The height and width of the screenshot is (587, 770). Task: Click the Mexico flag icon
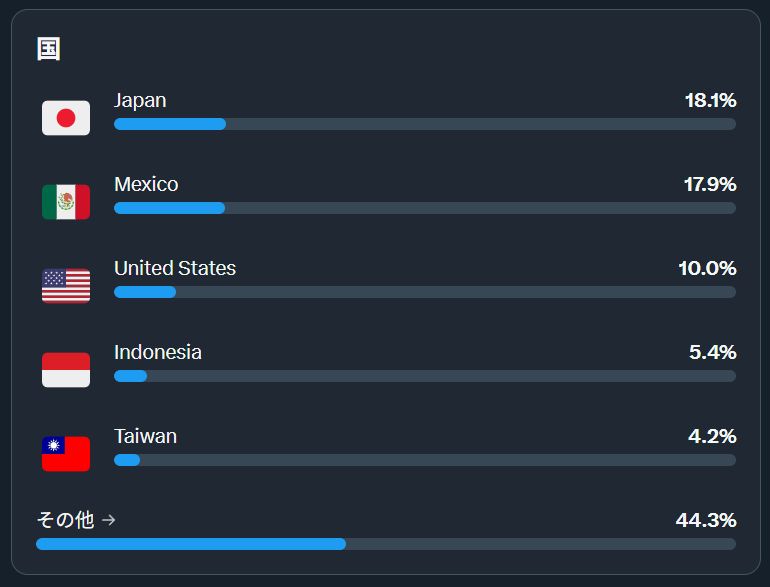click(x=66, y=202)
